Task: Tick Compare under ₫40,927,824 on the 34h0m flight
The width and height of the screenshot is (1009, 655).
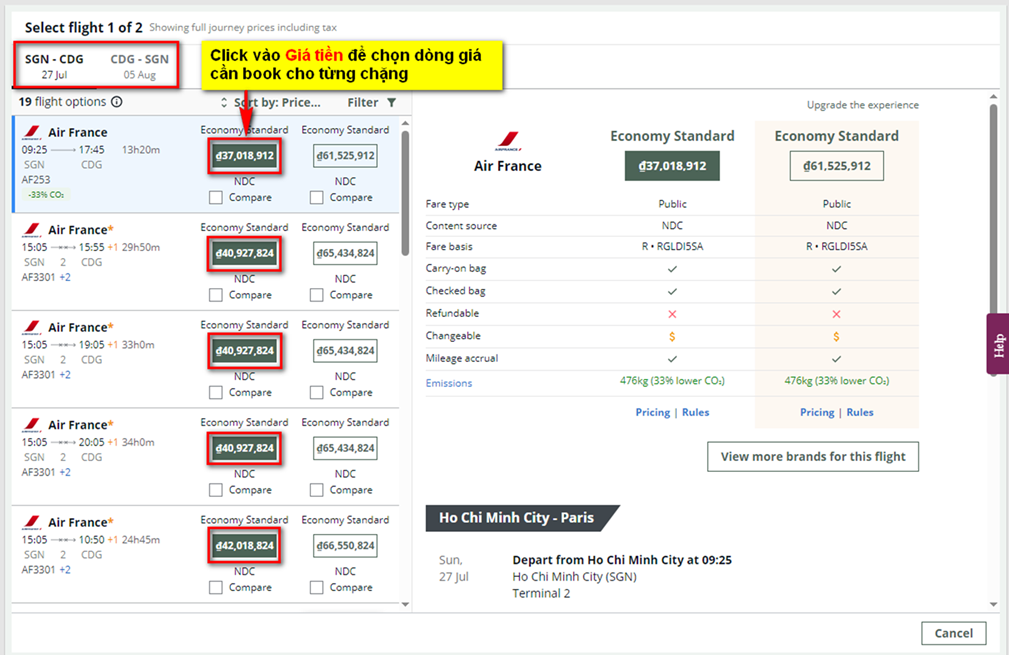Action: point(216,490)
